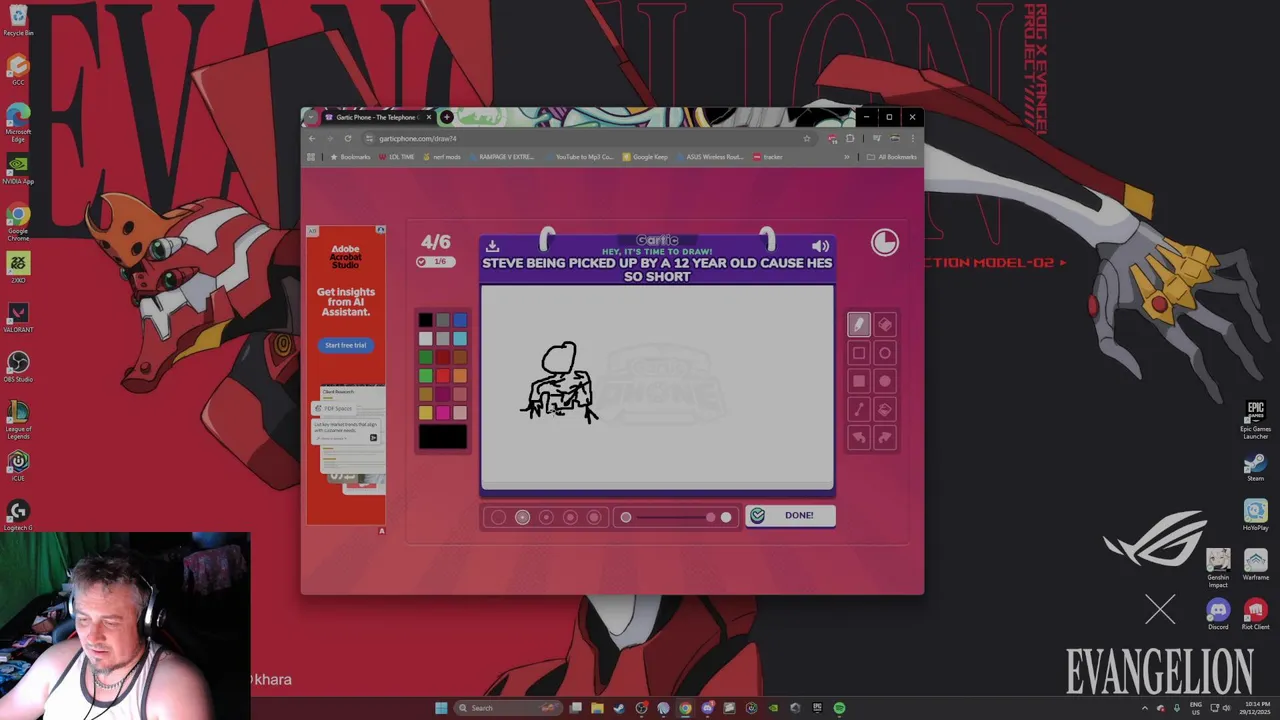1280x720 pixels.
Task: Choose the hollow rectangle shape tool
Action: pos(858,353)
